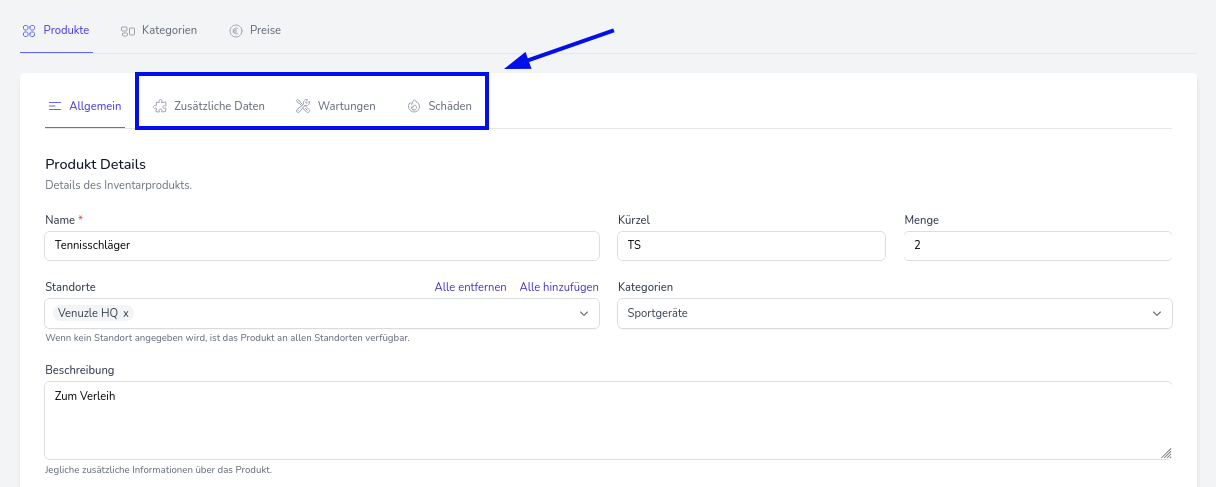This screenshot has width=1216, height=487.
Task: Click the Alle entfernen link
Action: 470,287
